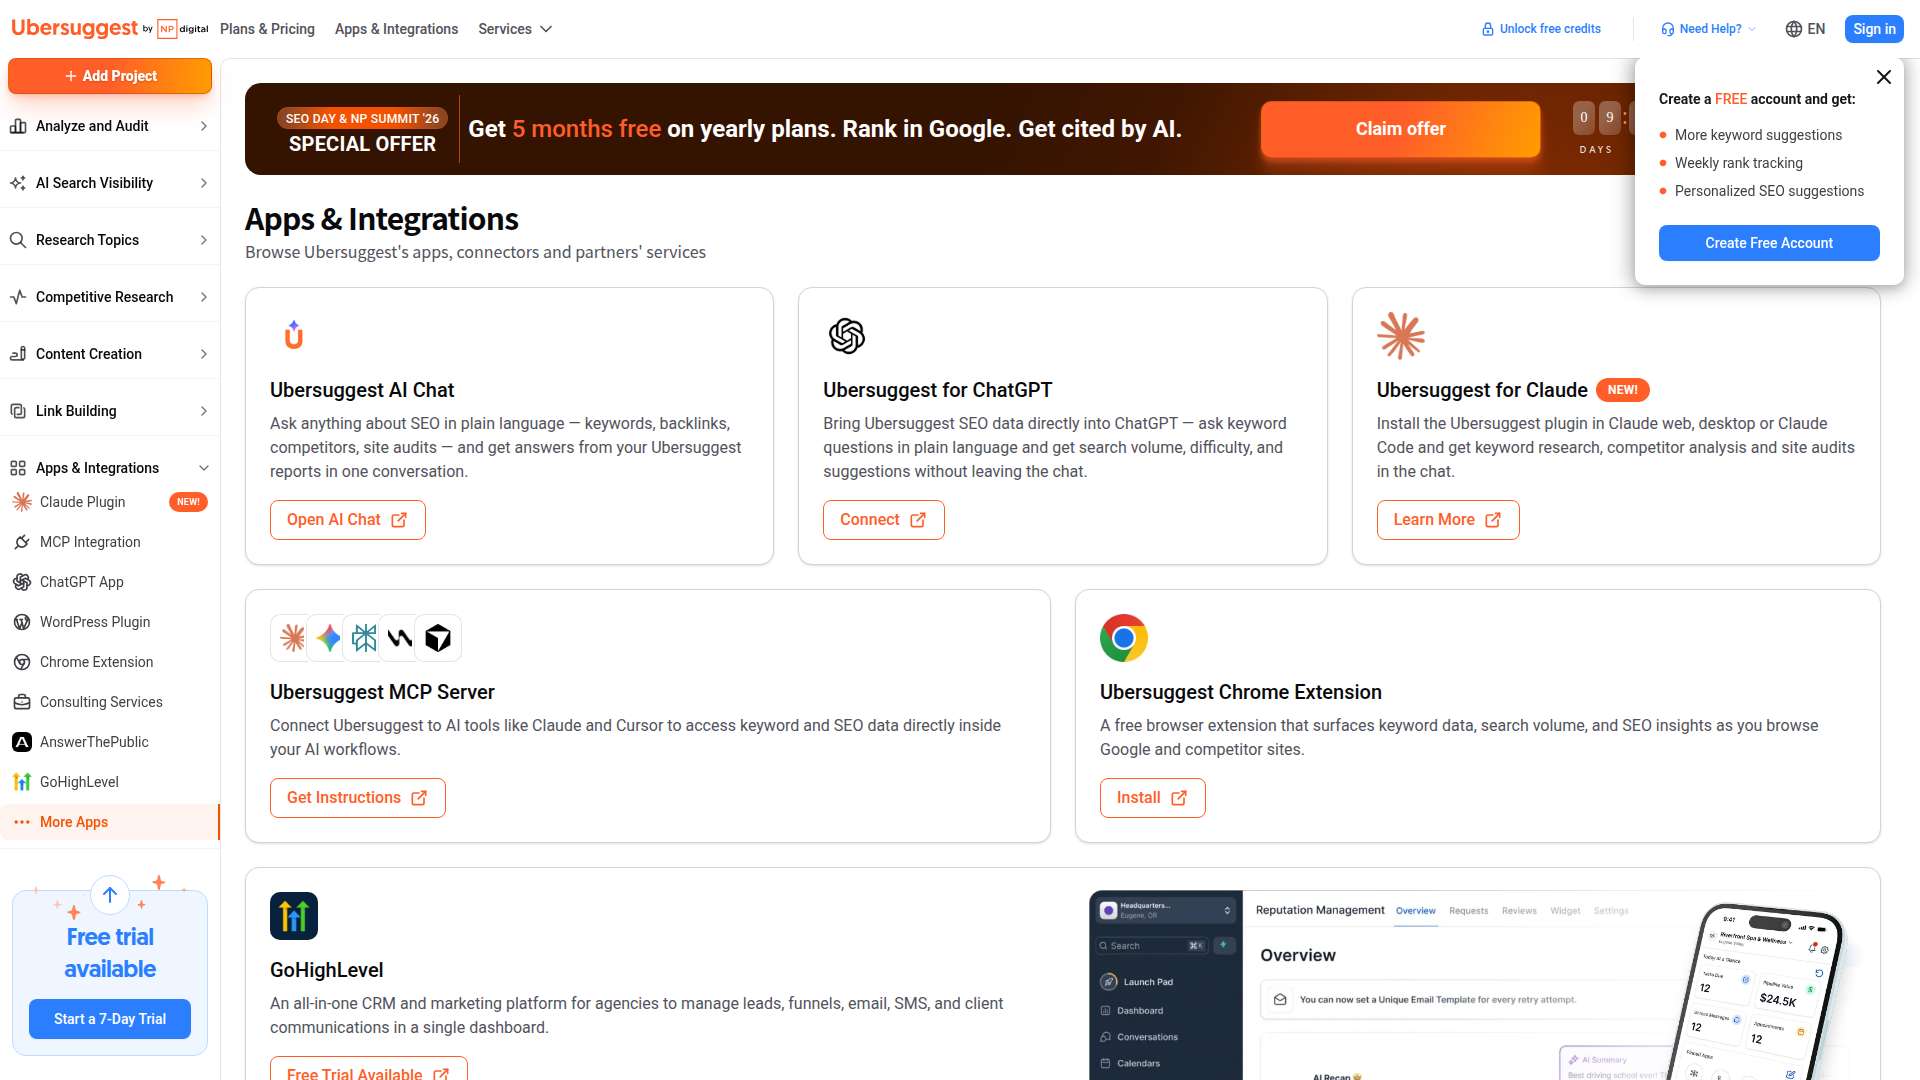Install the Chrome Extension
1920x1080 pixels.
[x=1153, y=798]
